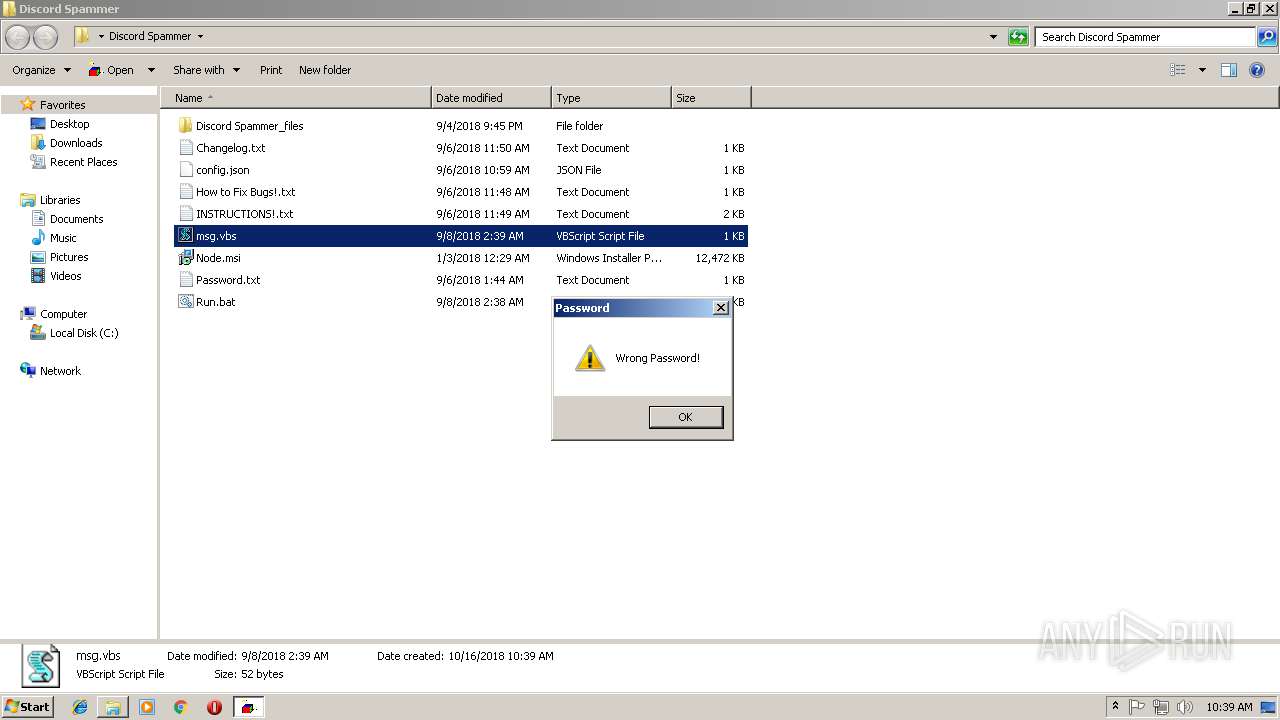The image size is (1280, 720).
Task: Click the Action Center flag icon
Action: pyautogui.click(x=1137, y=707)
